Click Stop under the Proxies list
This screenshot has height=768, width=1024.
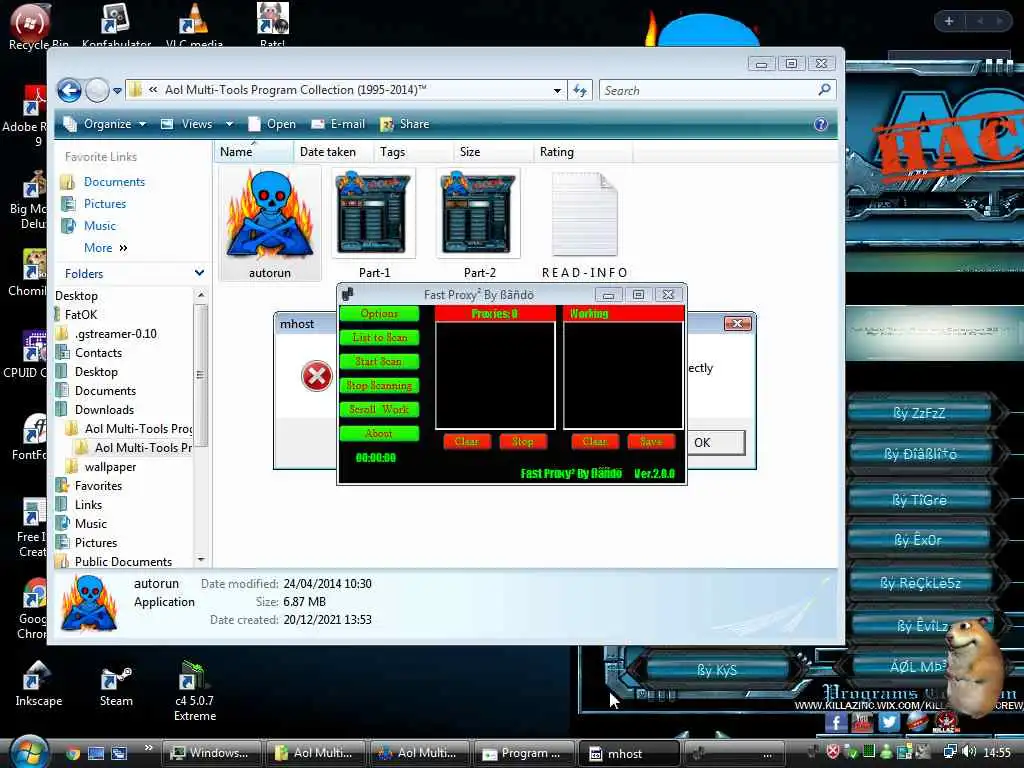pos(522,442)
